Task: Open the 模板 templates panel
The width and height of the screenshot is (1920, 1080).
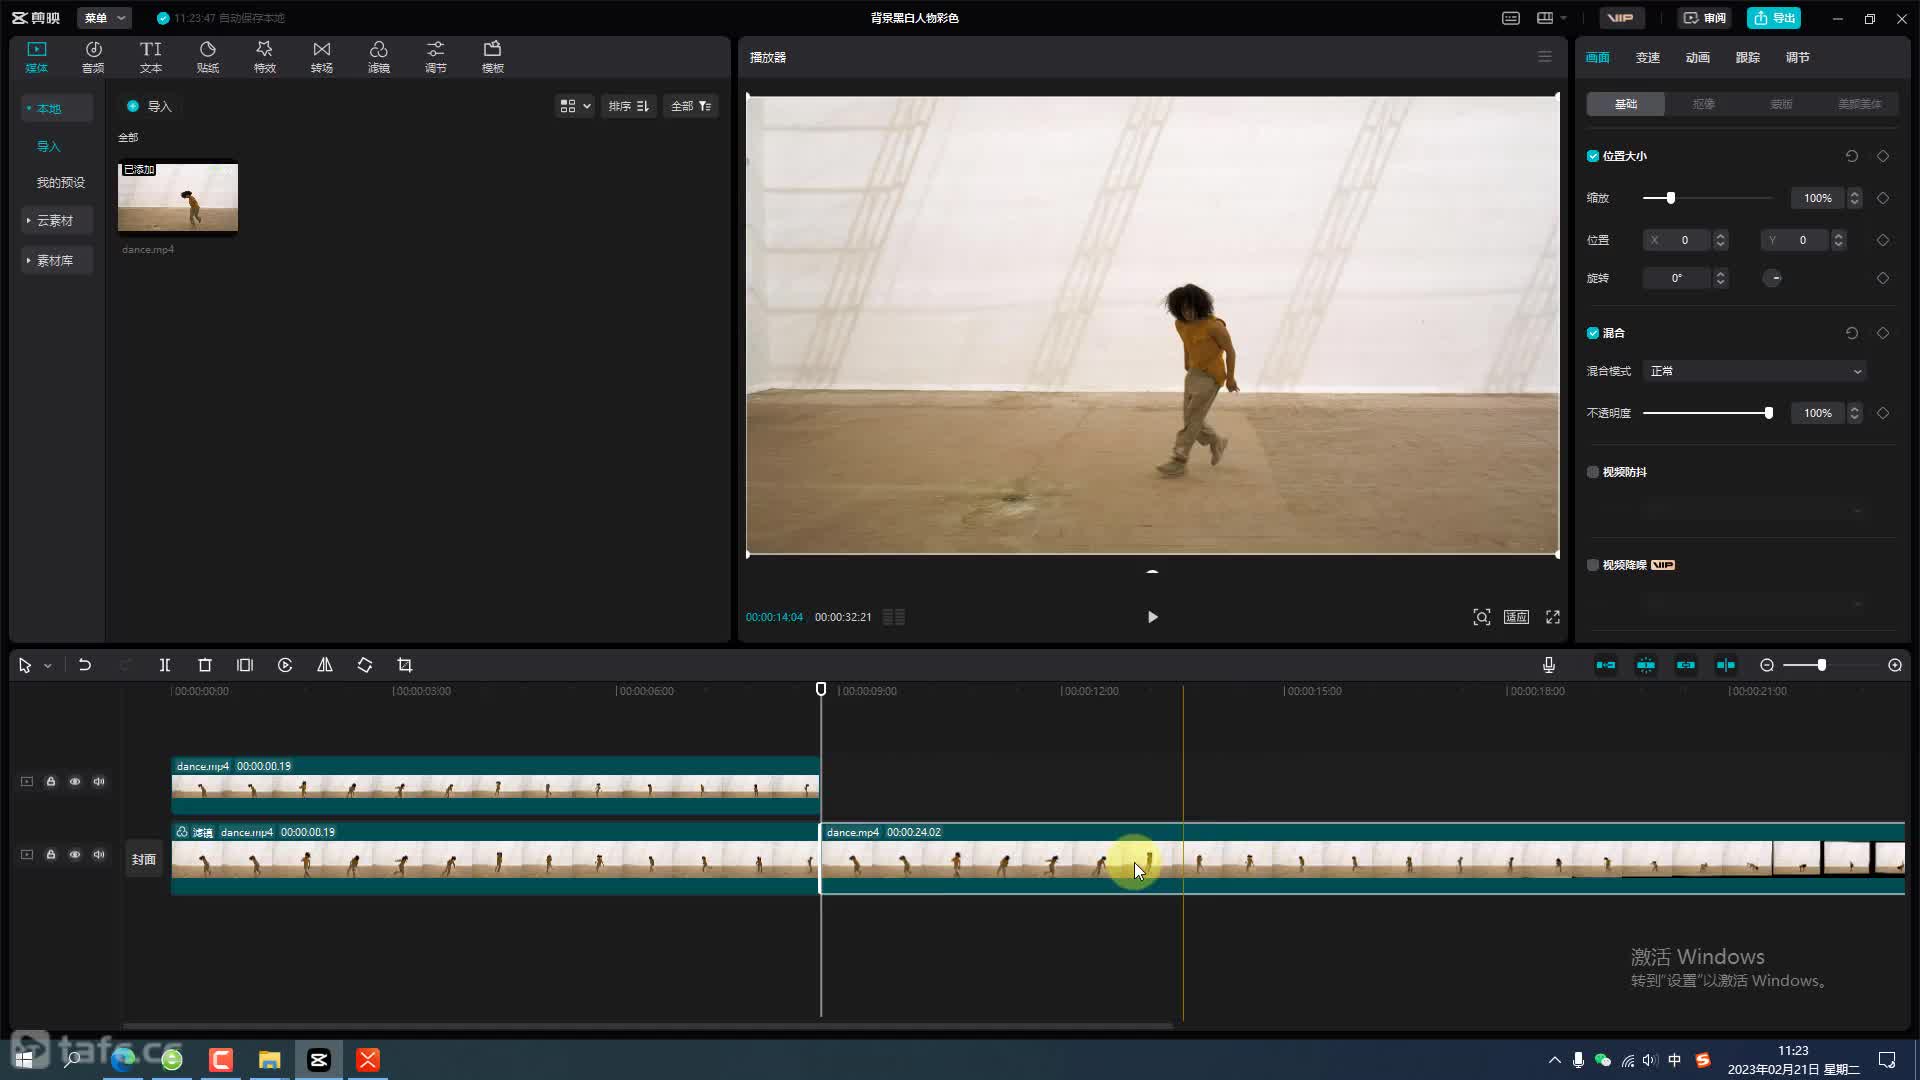Action: tap(492, 57)
